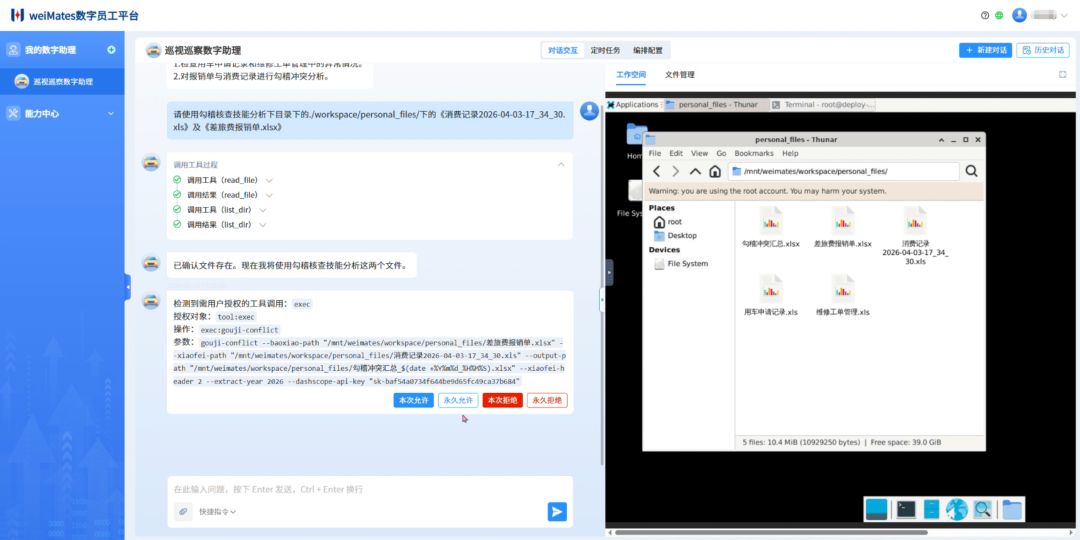Click the 永久拒绝 button
This screenshot has width=1080, height=540.
pos(547,400)
